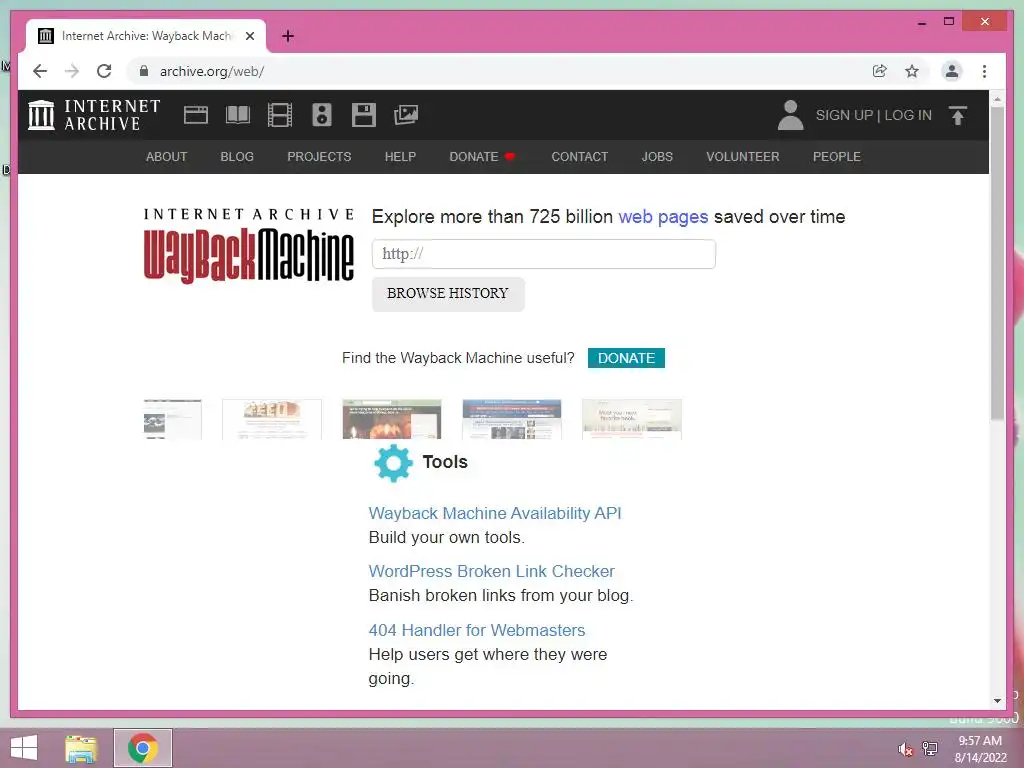Open WordPress Broken Link Checker link
Screen dimensions: 1024x768
click(492, 571)
